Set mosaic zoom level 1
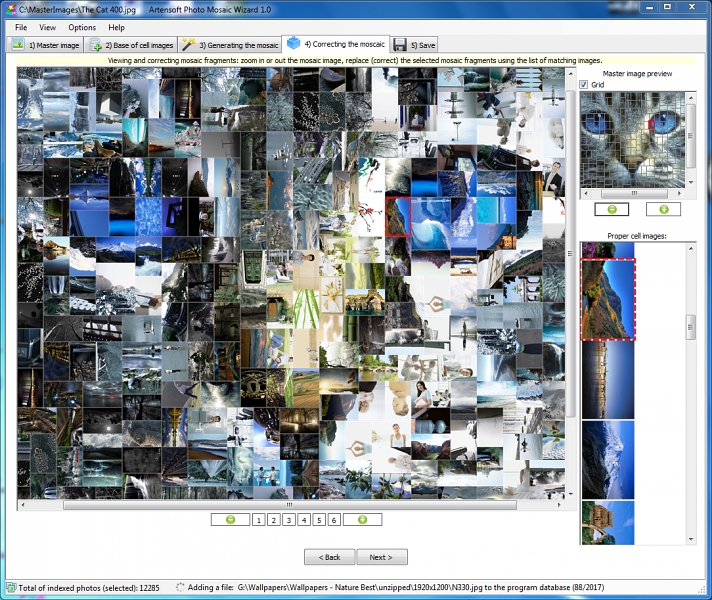Viewport: 712px width, 600px height. [258, 520]
